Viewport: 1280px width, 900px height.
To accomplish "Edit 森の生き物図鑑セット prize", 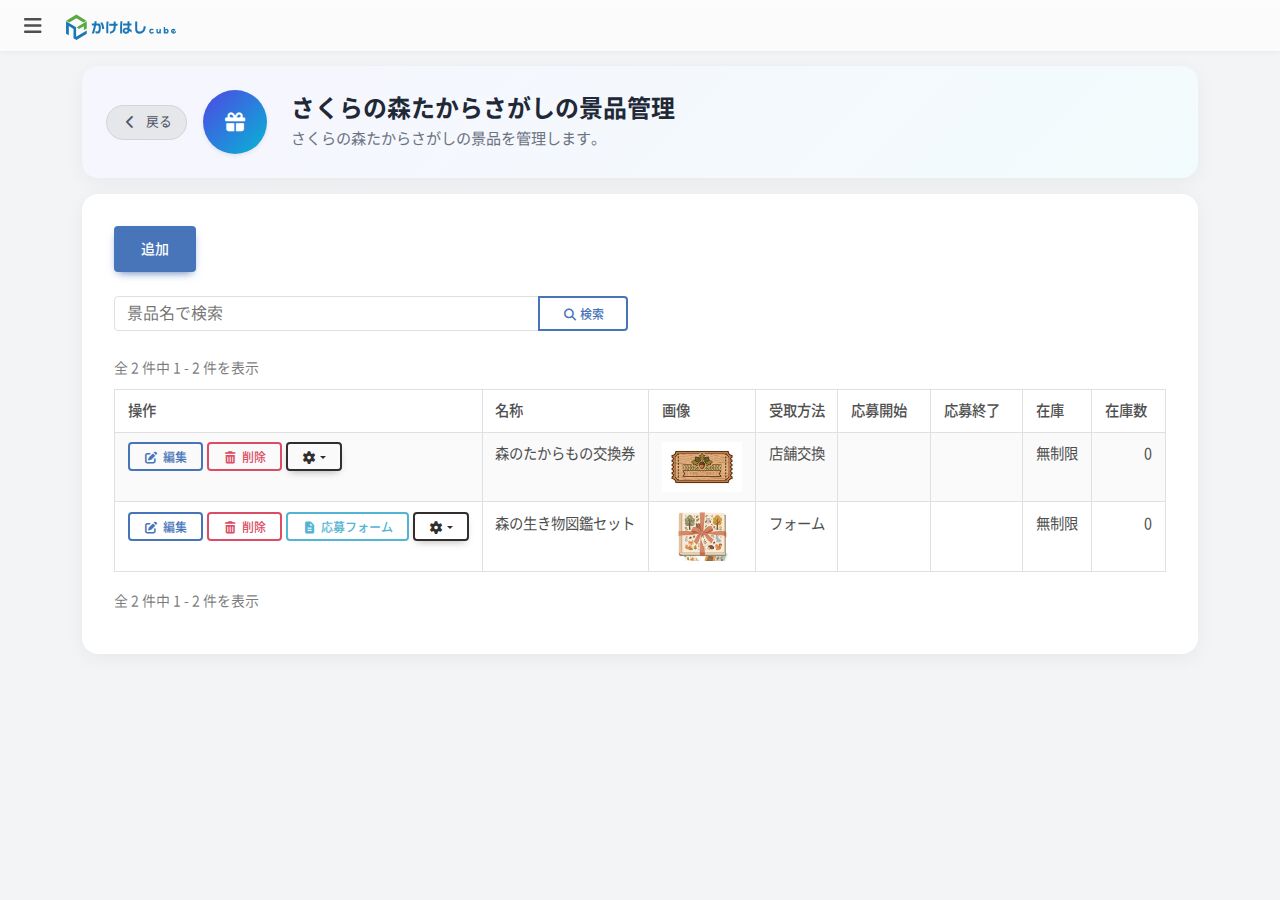I will coord(166,527).
